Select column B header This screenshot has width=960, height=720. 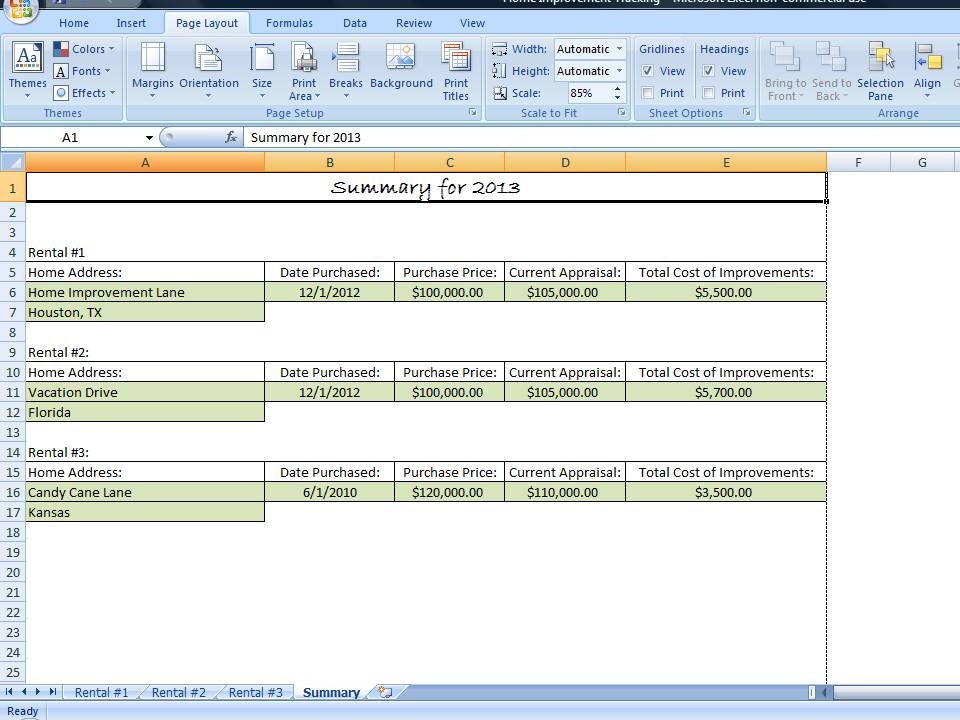(x=329, y=162)
